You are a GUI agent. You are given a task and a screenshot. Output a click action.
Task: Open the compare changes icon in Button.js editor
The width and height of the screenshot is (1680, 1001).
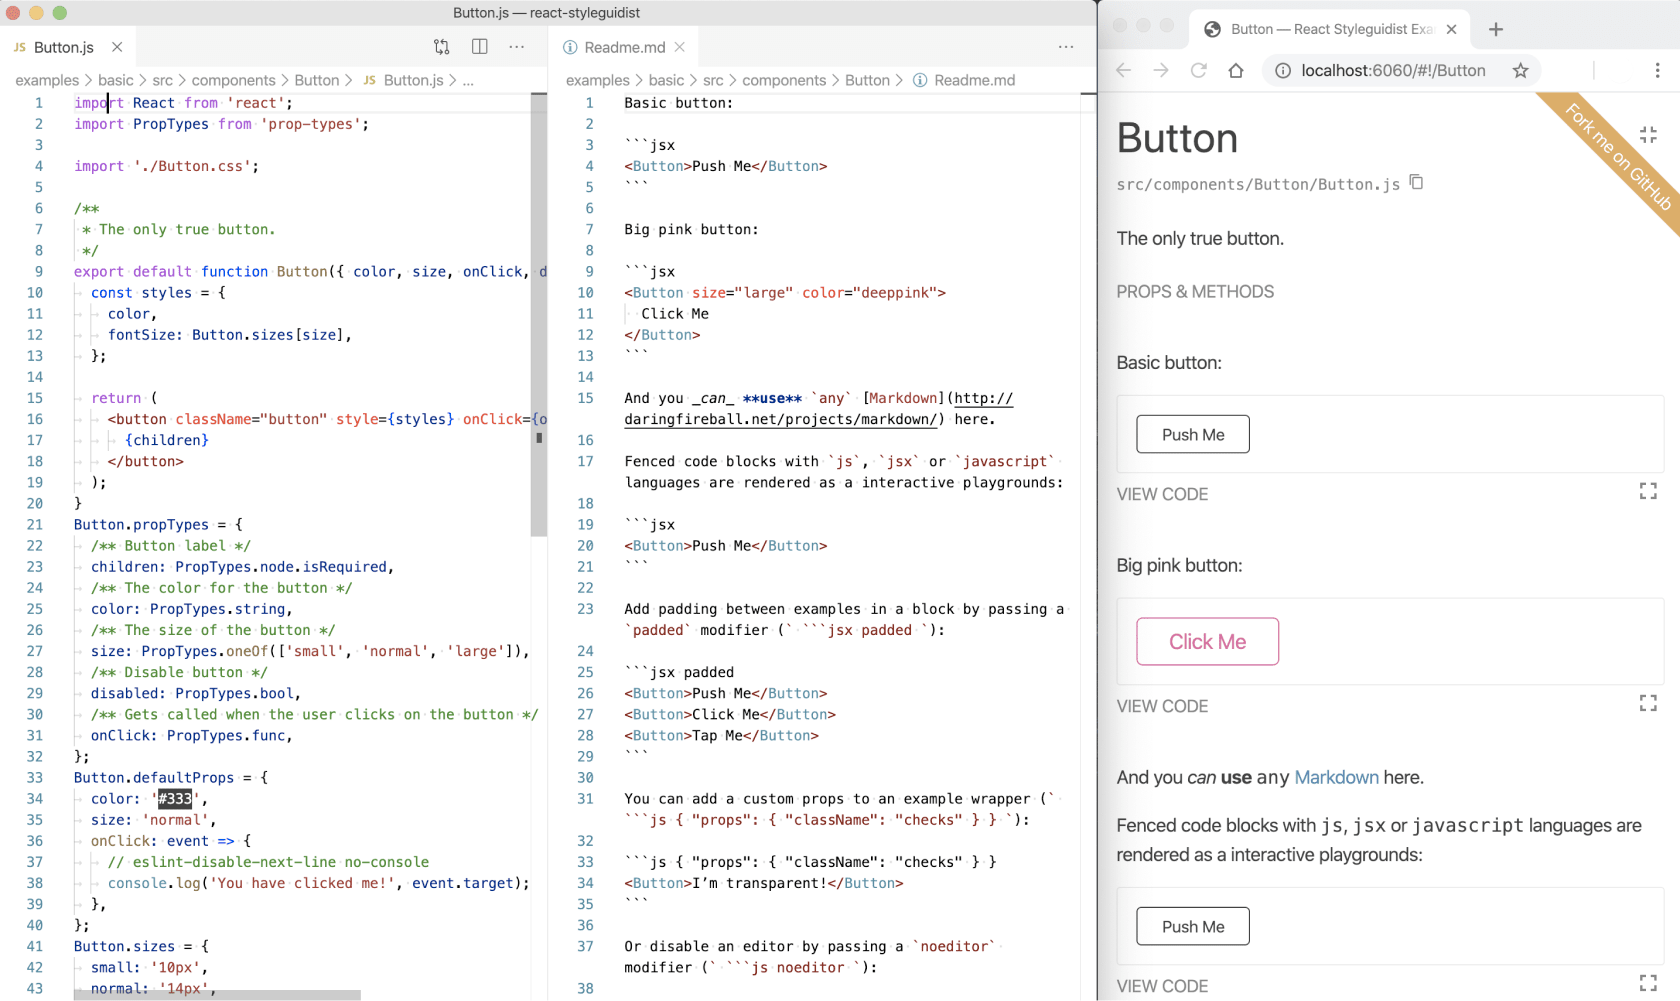441,47
